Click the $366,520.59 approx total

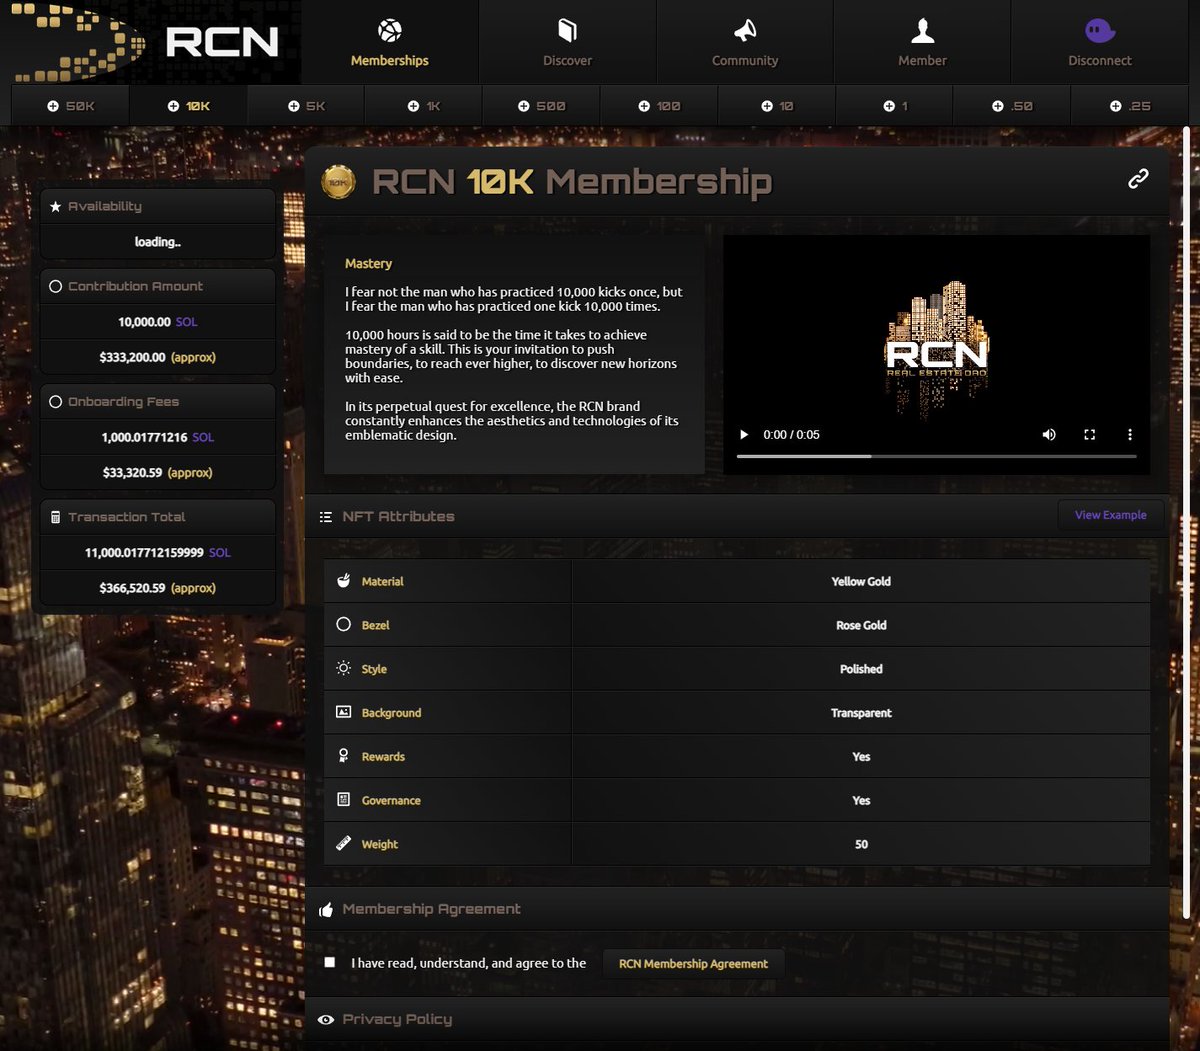pyautogui.click(x=157, y=588)
